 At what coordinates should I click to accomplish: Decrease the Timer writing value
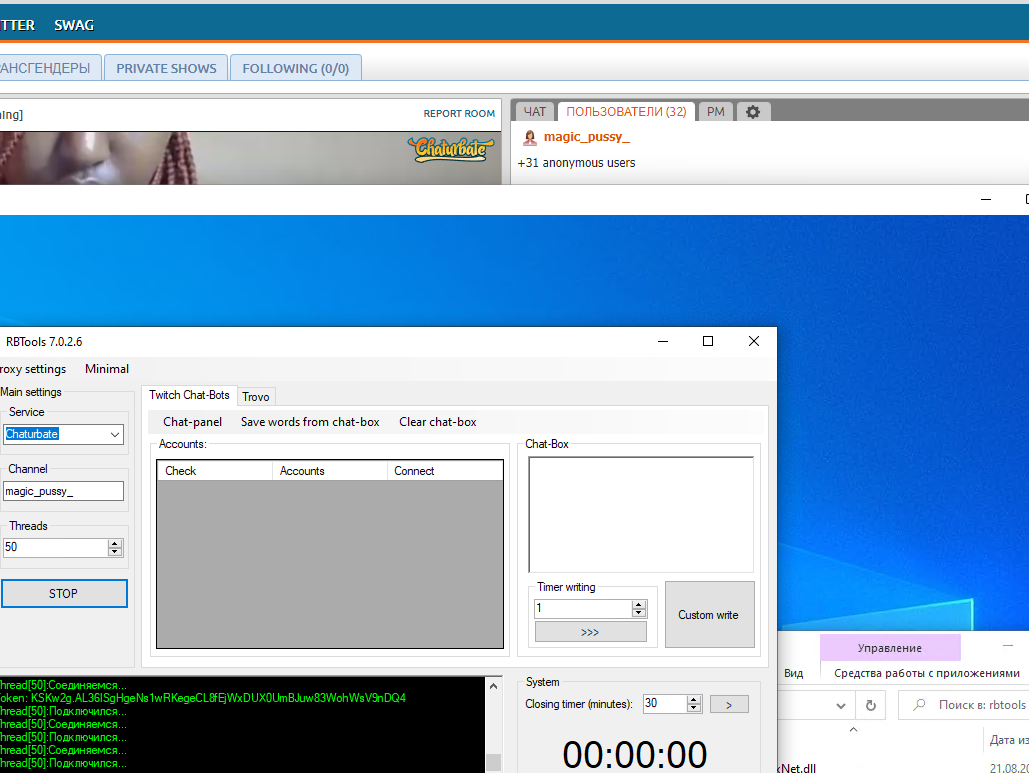639,613
